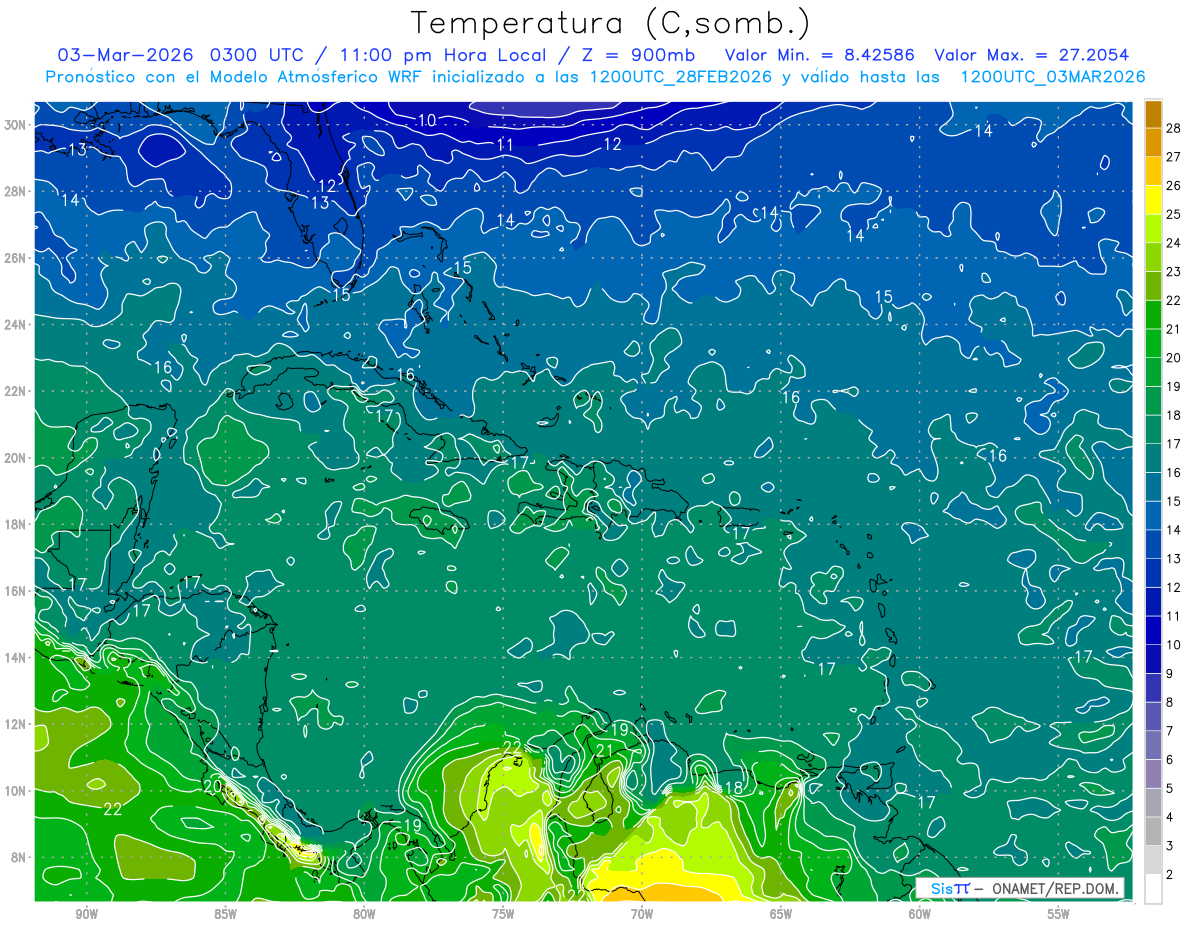
Task: Click the gray legend swatch between 3 and 4
Action: coord(1153,832)
